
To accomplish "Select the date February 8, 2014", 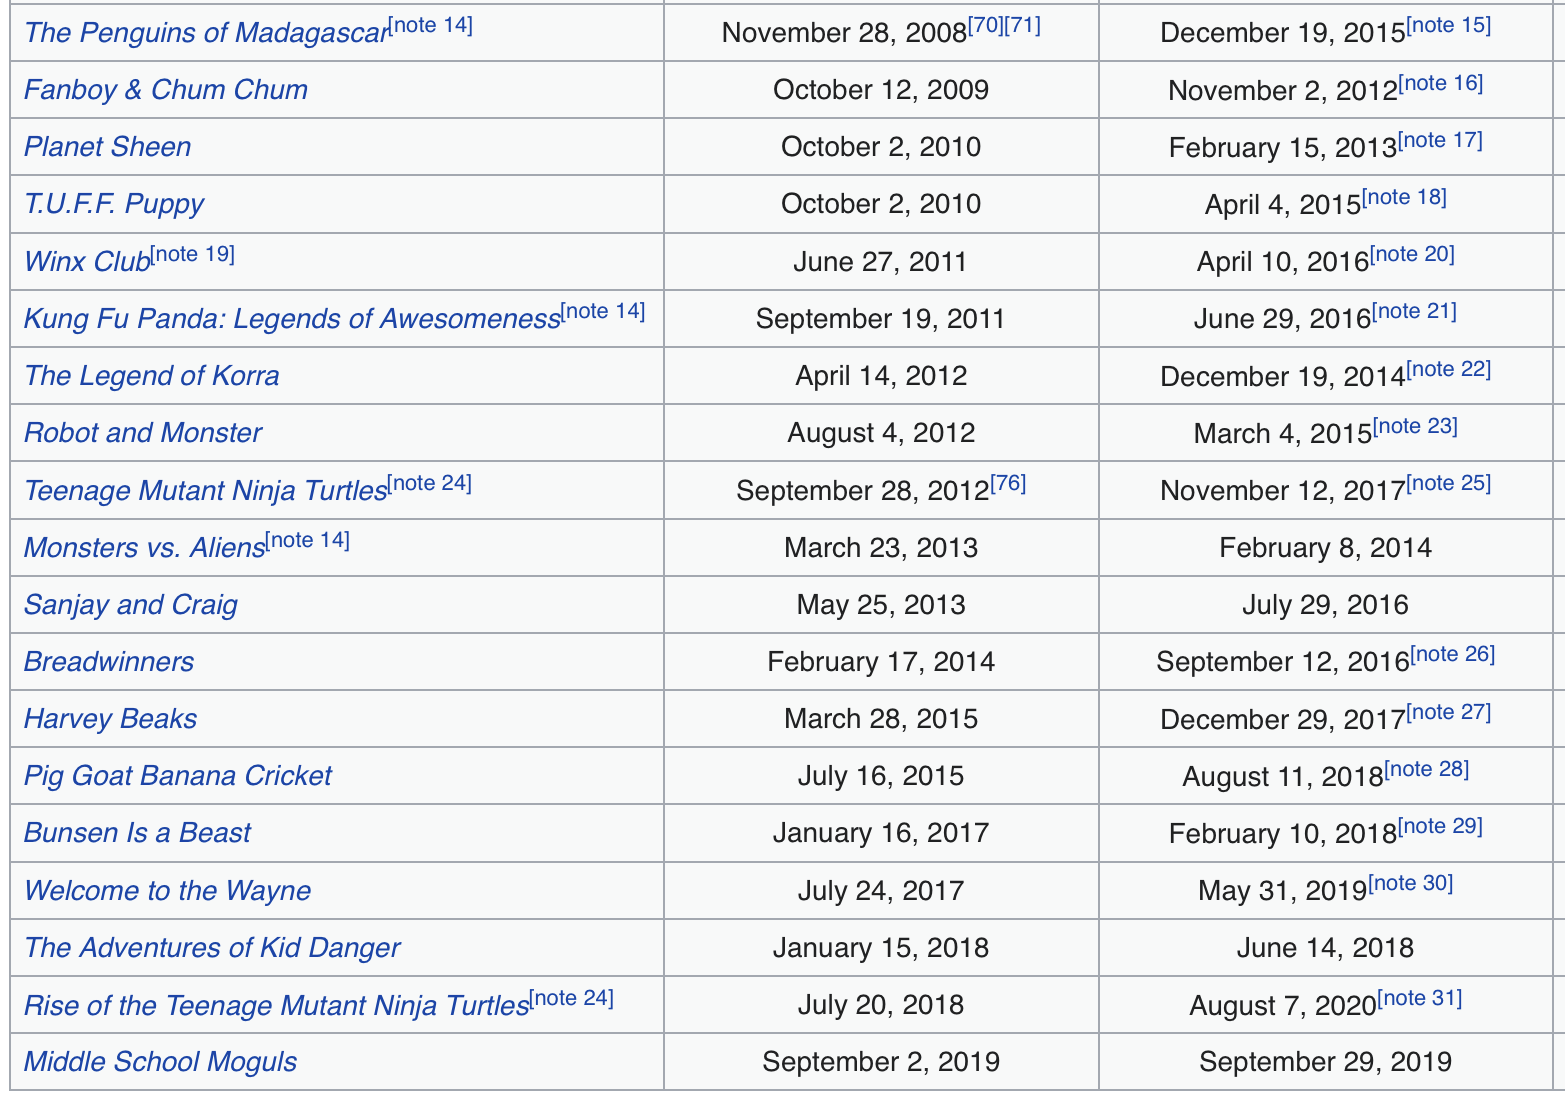I will (1325, 548).
